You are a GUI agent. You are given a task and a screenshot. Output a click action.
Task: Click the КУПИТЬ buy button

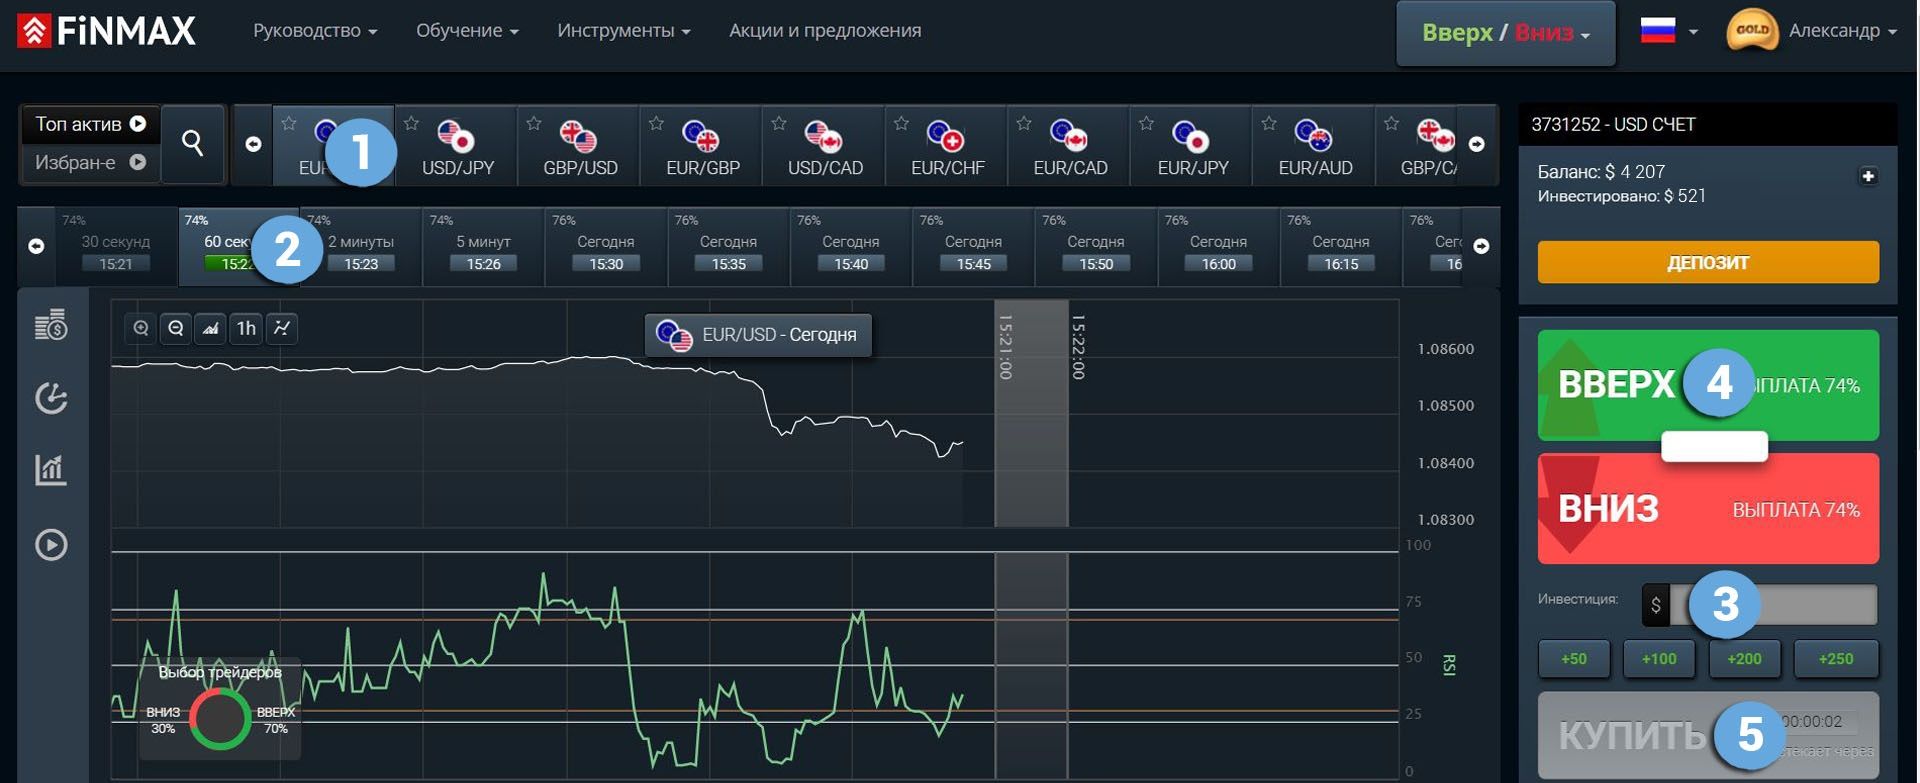point(1708,735)
